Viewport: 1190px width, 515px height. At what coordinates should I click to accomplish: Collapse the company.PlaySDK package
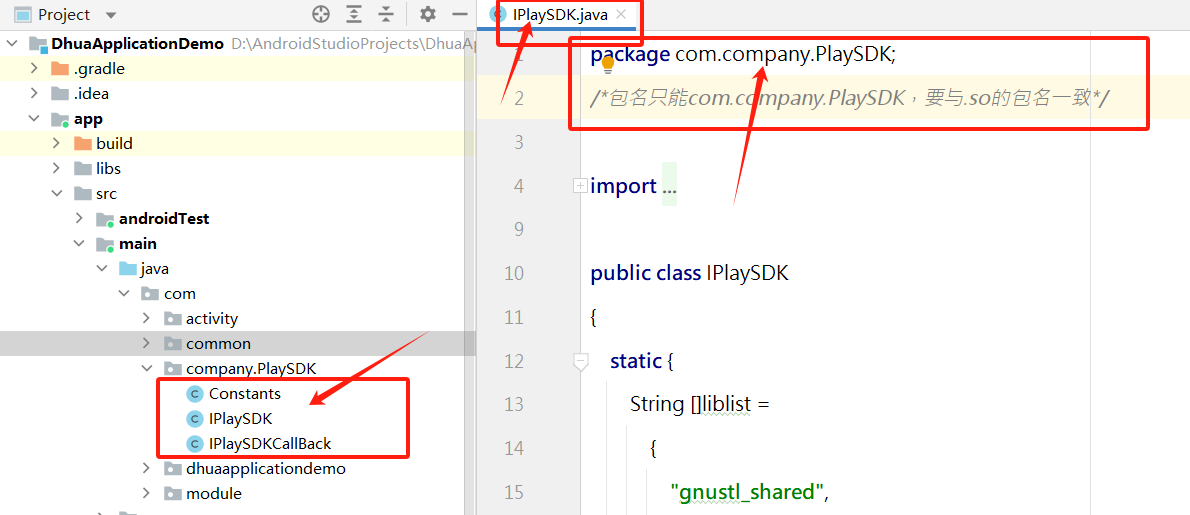click(146, 369)
